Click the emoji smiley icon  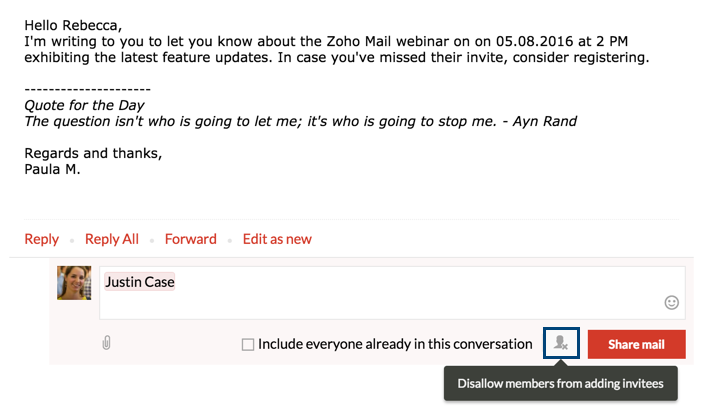[672, 302]
